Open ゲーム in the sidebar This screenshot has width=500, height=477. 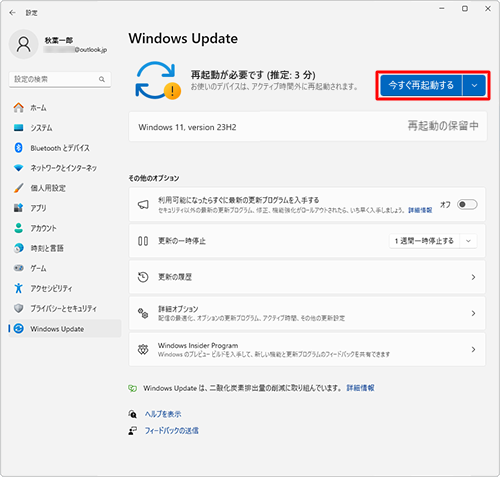(65, 268)
